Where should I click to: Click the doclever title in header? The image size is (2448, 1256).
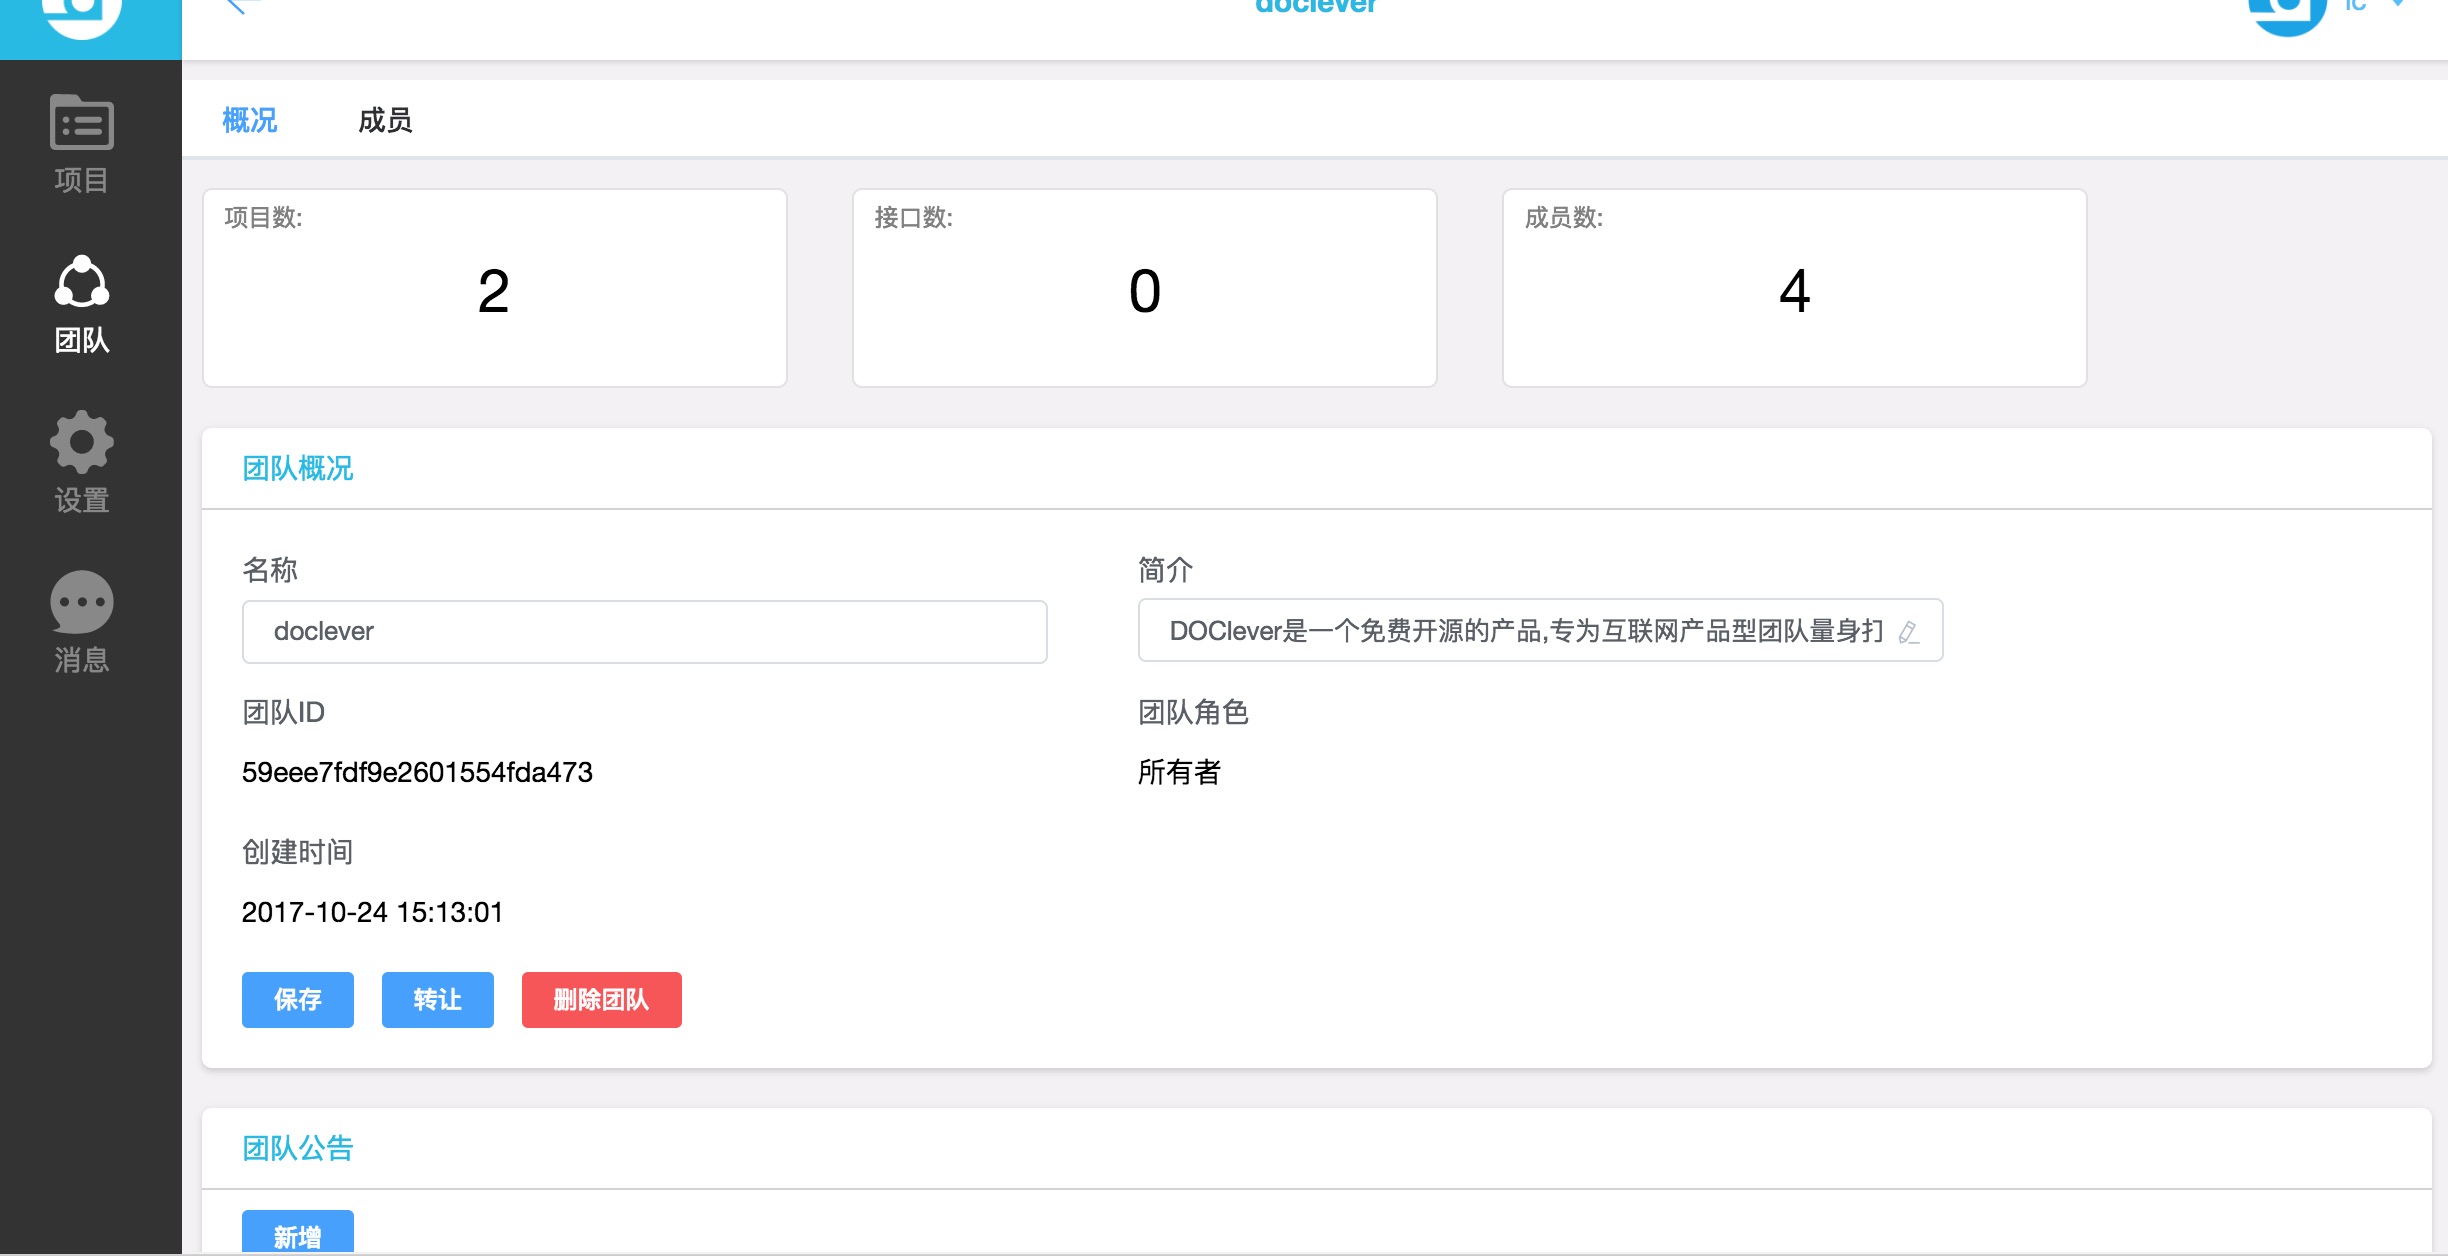(1315, 6)
